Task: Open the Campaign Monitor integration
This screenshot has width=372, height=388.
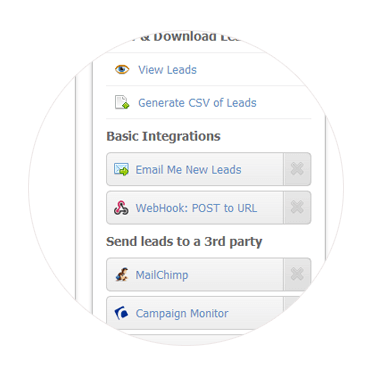Action: click(x=182, y=313)
